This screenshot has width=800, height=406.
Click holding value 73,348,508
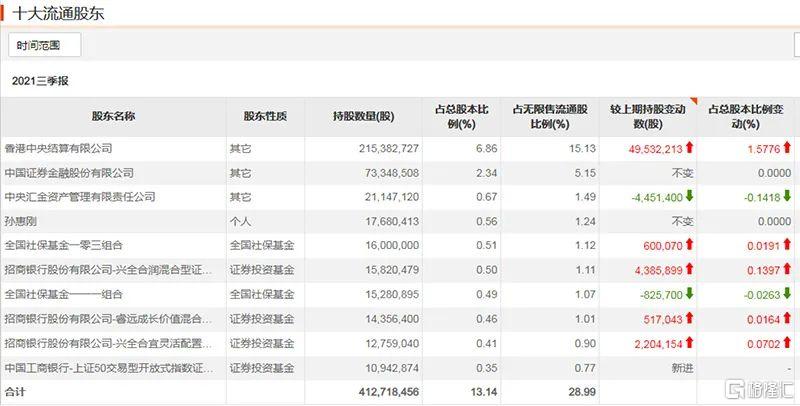(x=391, y=173)
